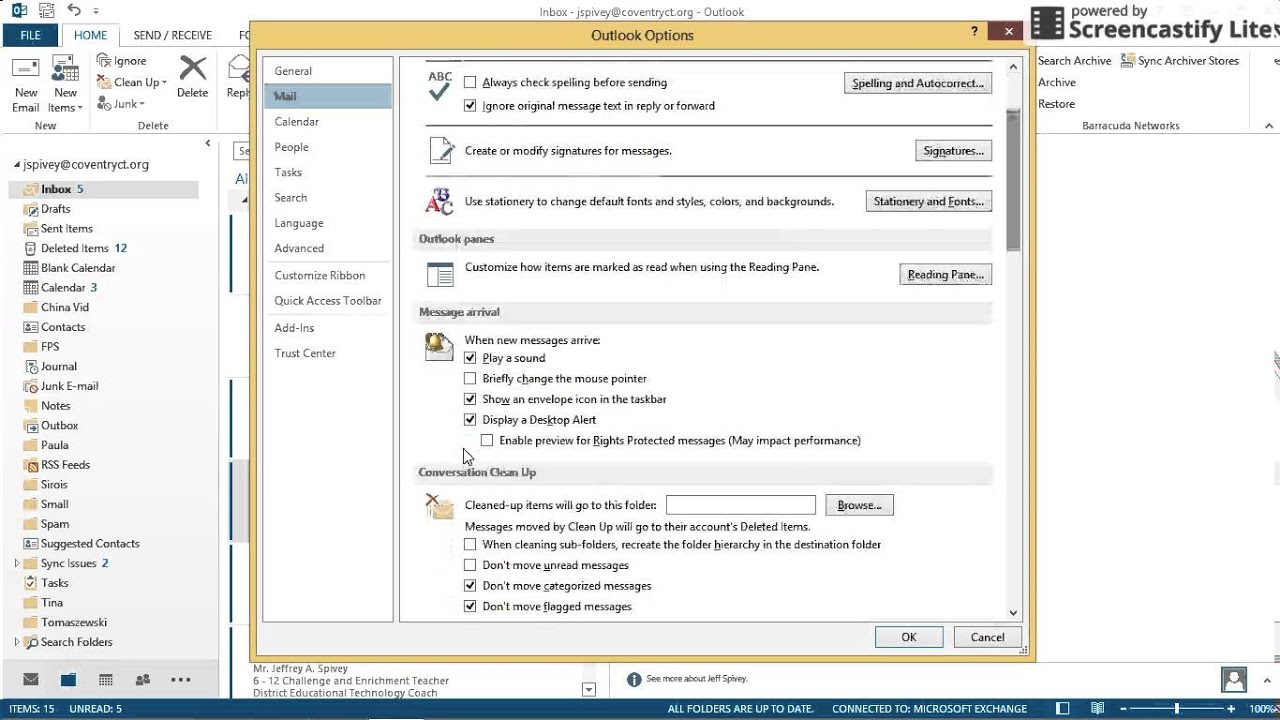Click the Stationery and Fonts button
Screen dimensions: 1280x720
[x=928, y=202]
